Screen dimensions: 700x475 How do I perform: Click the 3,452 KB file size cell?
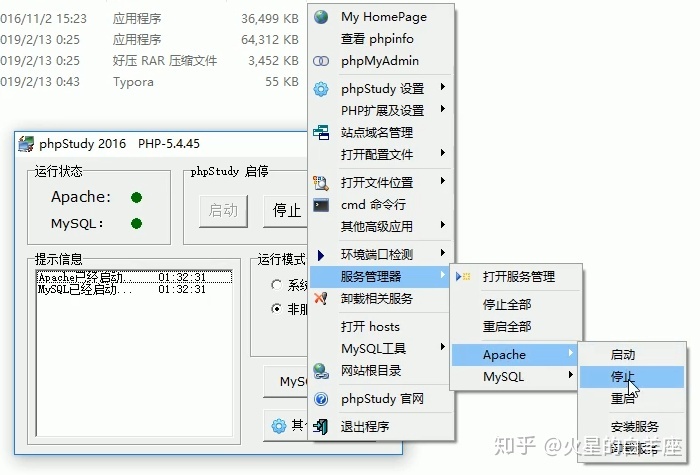(x=273, y=61)
